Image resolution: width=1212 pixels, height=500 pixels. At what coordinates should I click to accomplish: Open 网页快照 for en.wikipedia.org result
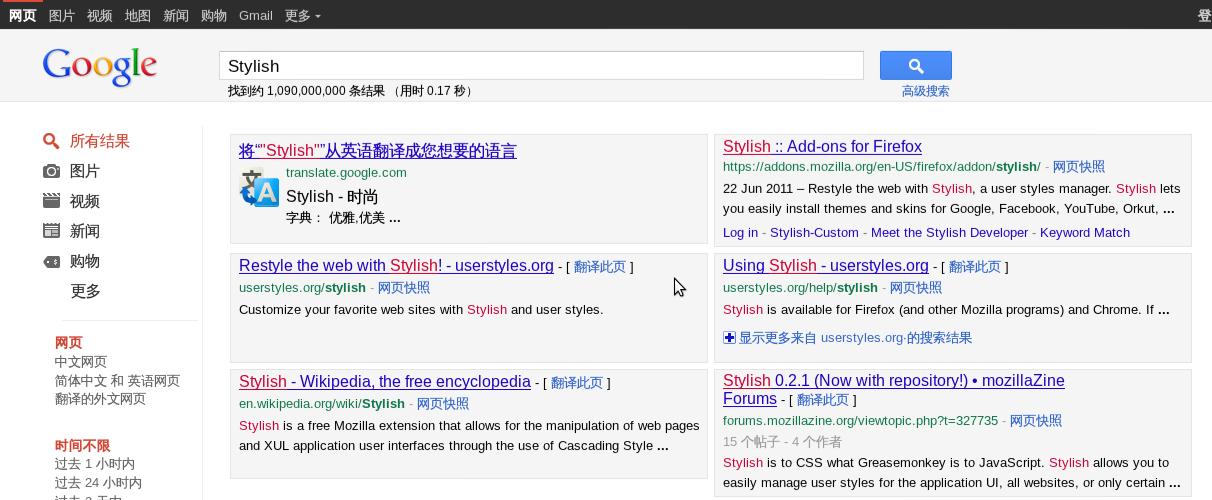tap(443, 404)
